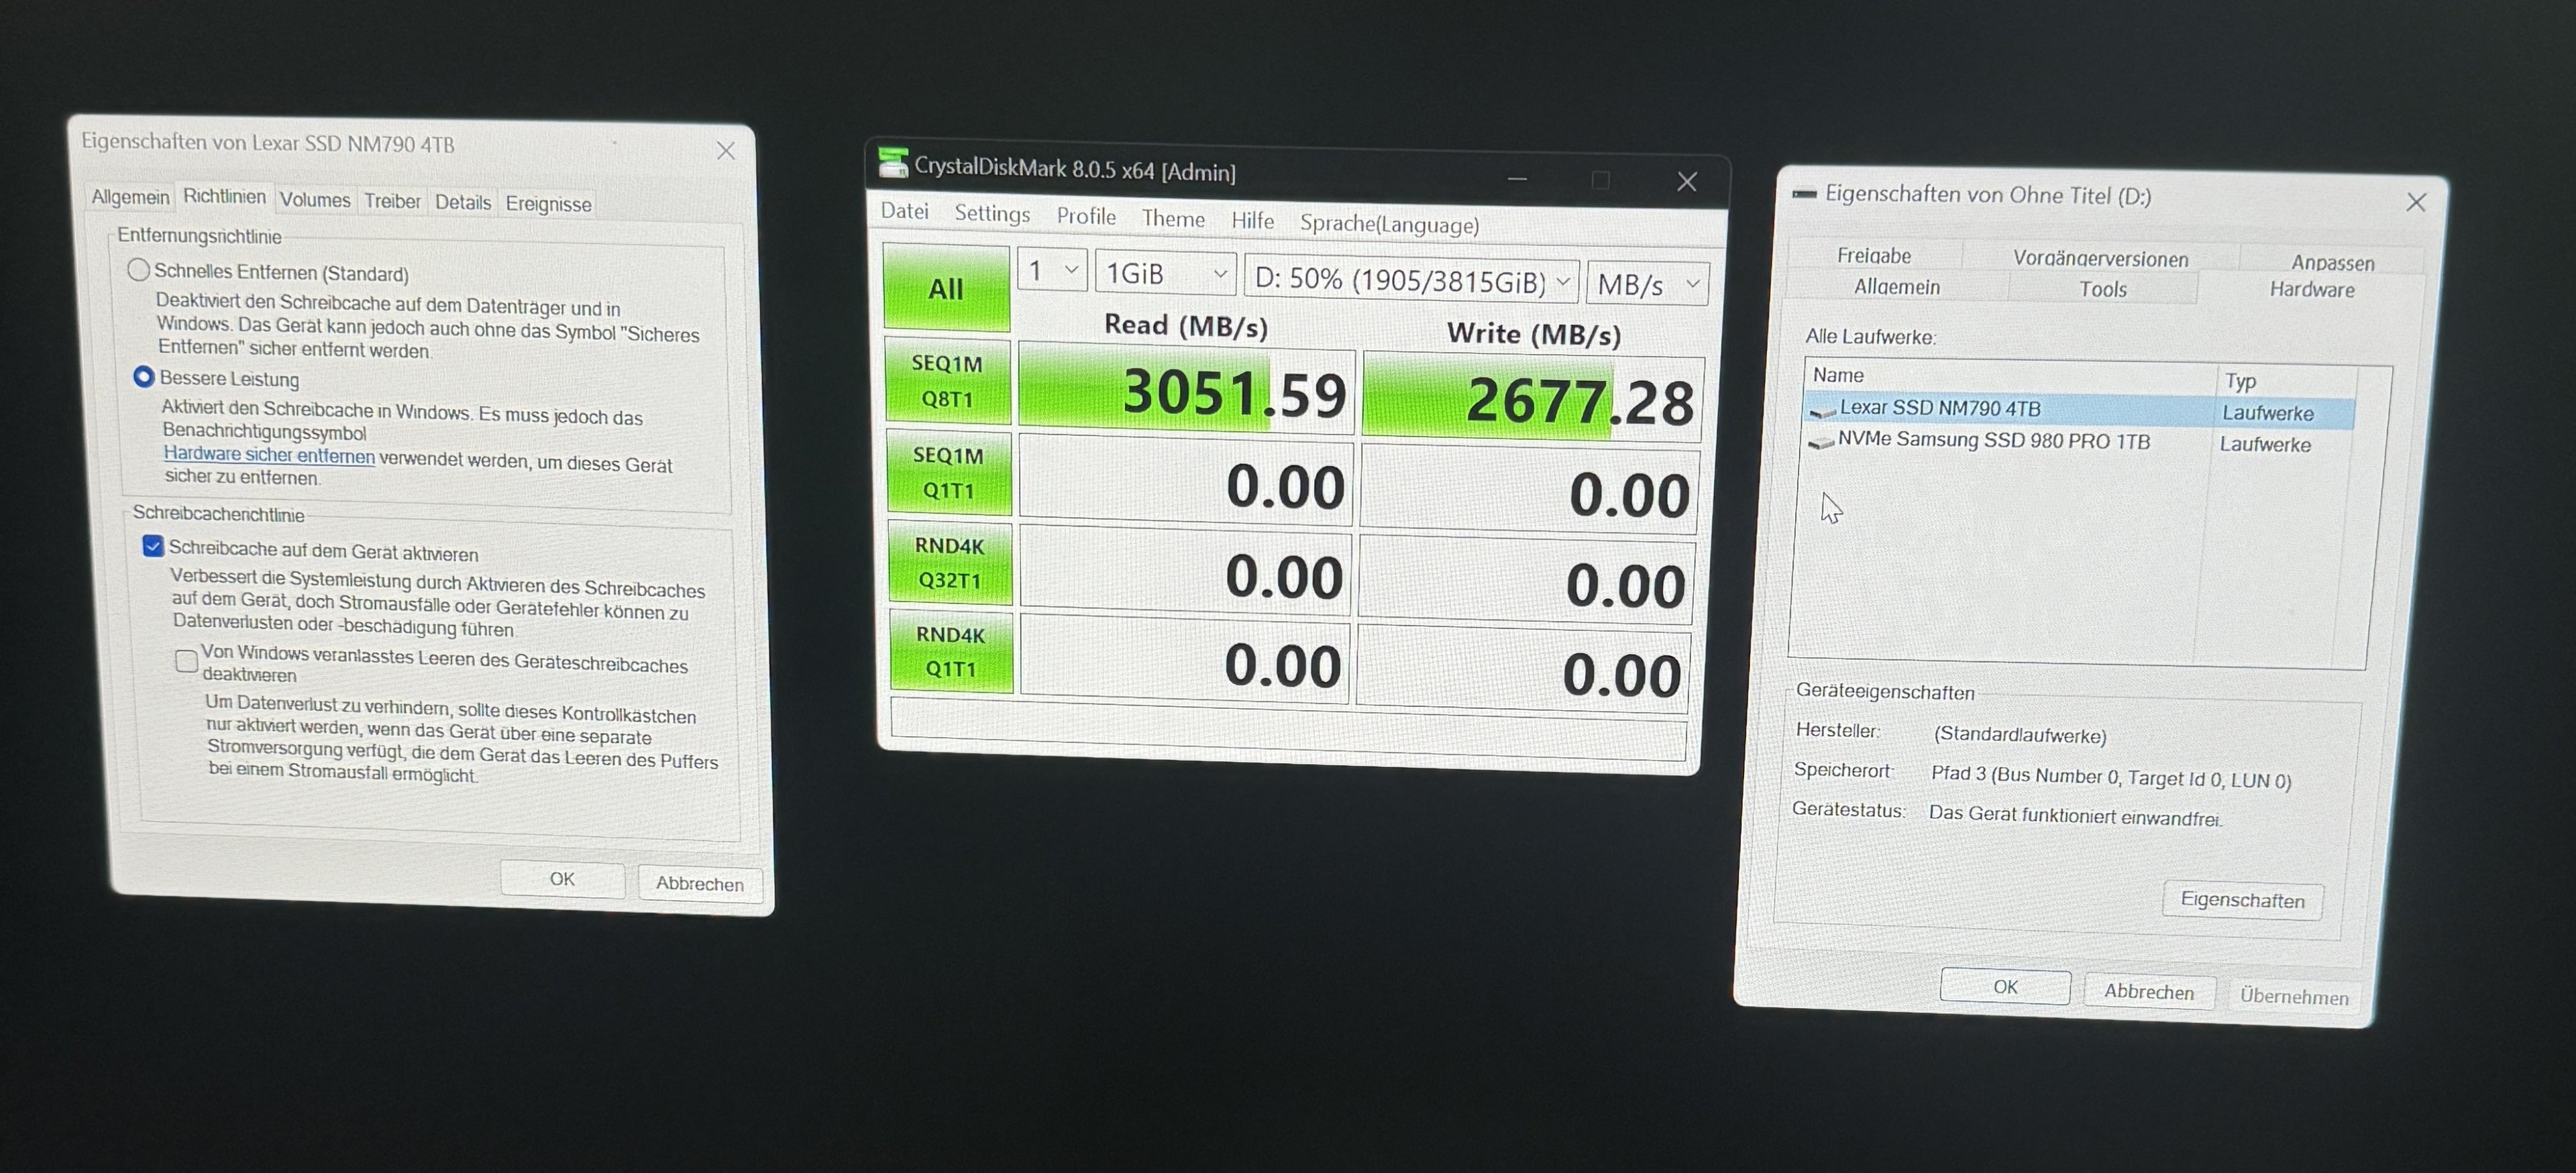The height and width of the screenshot is (1173, 2576).
Task: Open the test count dropdown showing 1
Action: tap(1052, 271)
